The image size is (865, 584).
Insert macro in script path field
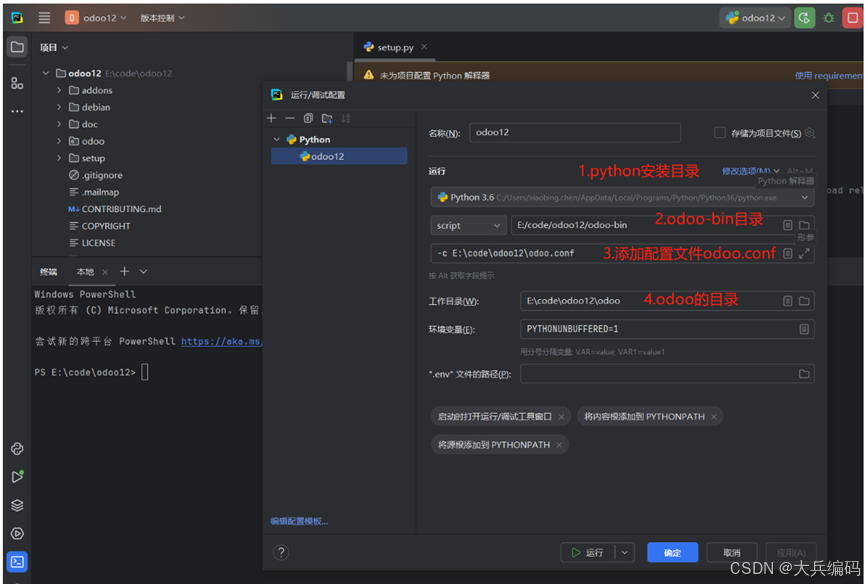pos(788,225)
